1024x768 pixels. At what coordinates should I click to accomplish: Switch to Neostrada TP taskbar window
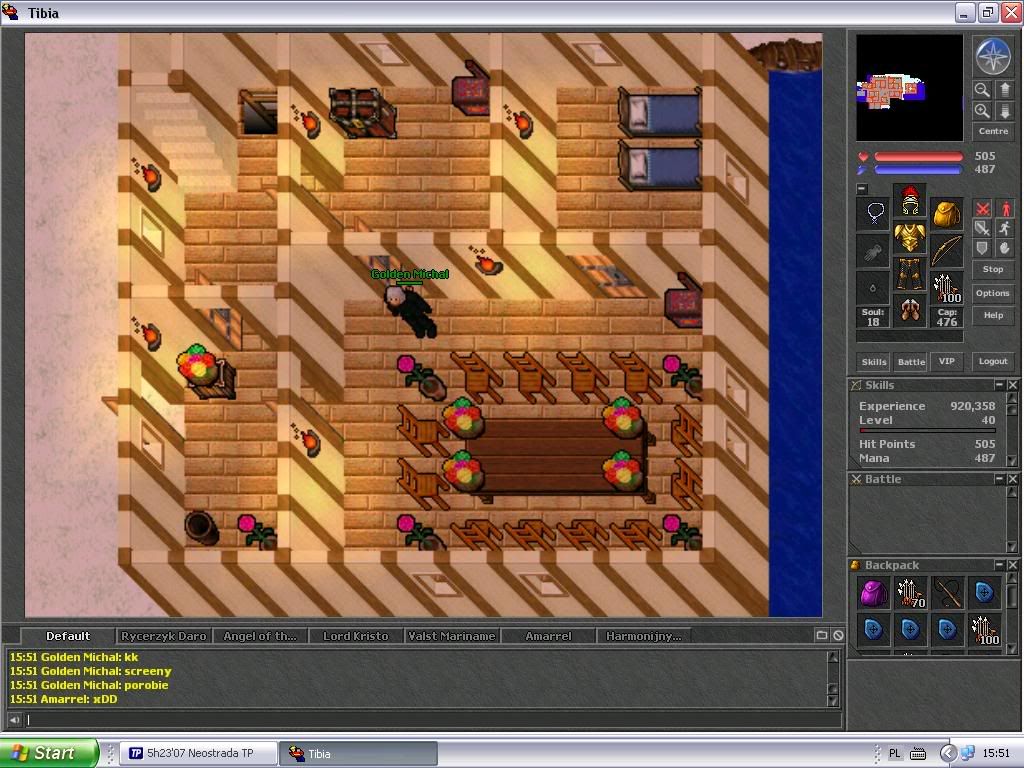(199, 753)
